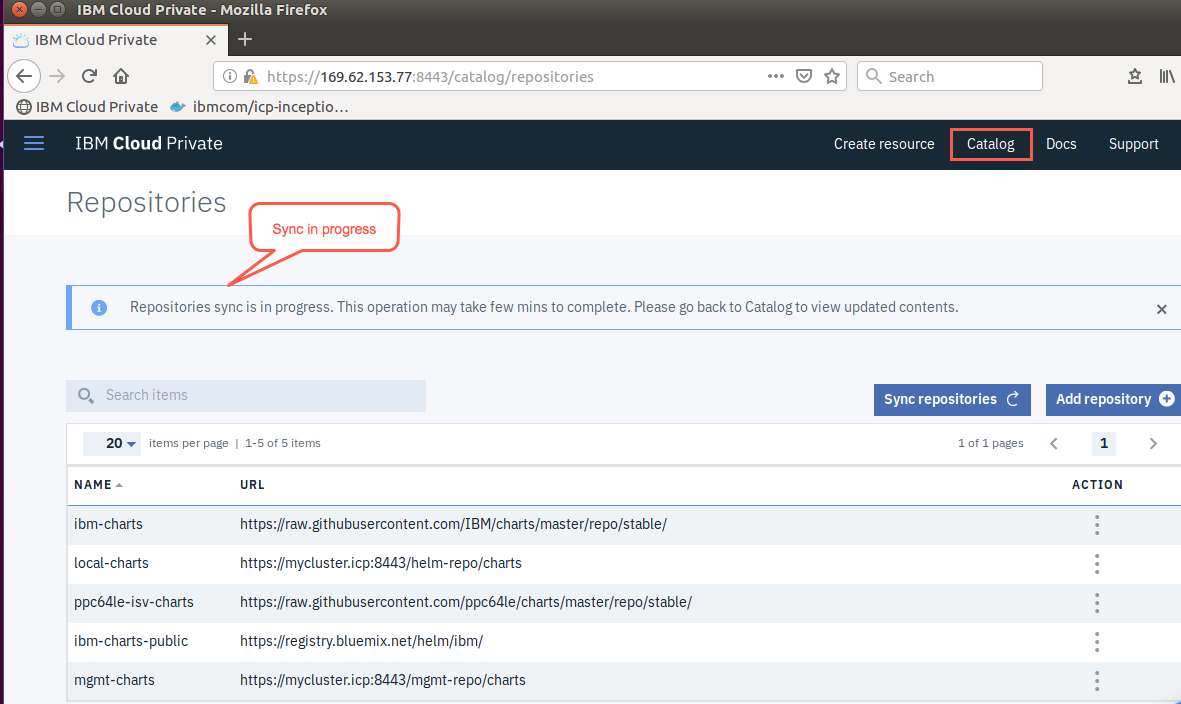The image size is (1181, 704).
Task: Open action menu for local-charts
Action: [1097, 564]
